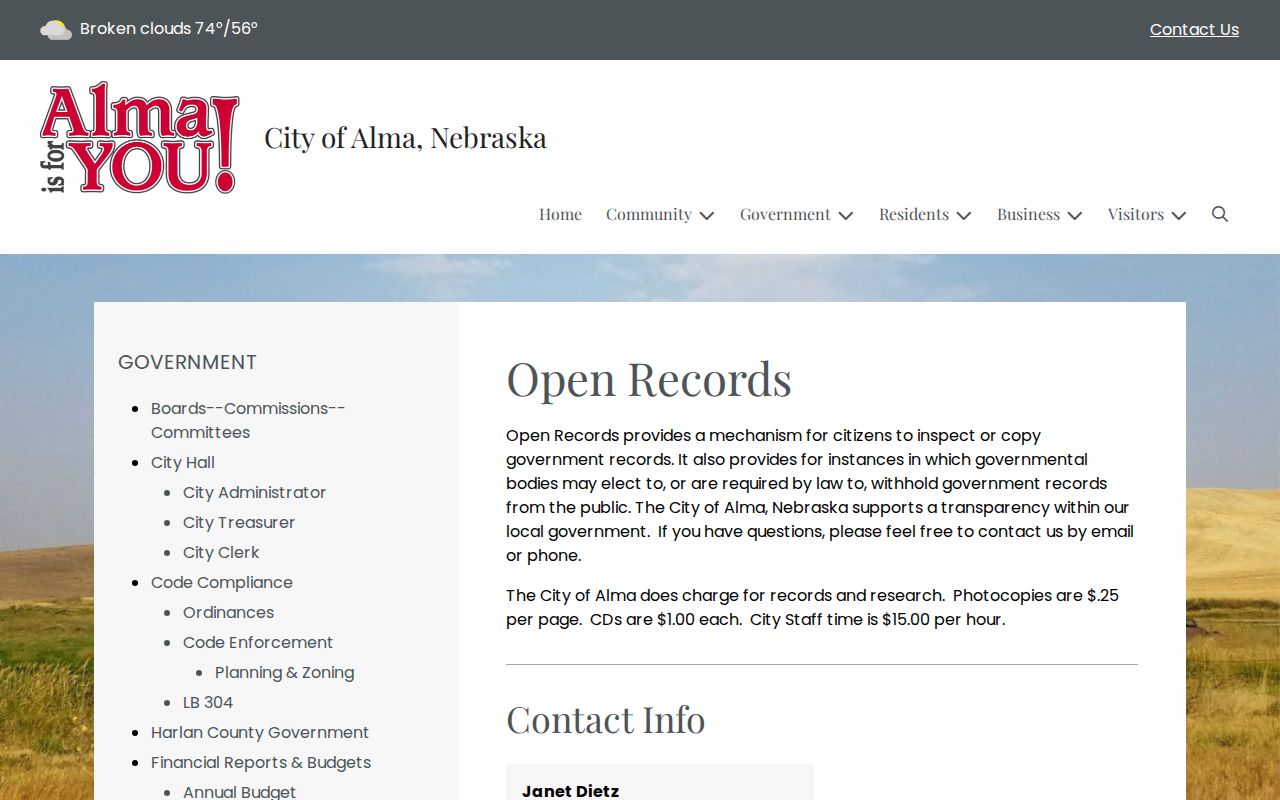Expand the Community menu chevron
This screenshot has height=800, width=1280.
click(707, 215)
